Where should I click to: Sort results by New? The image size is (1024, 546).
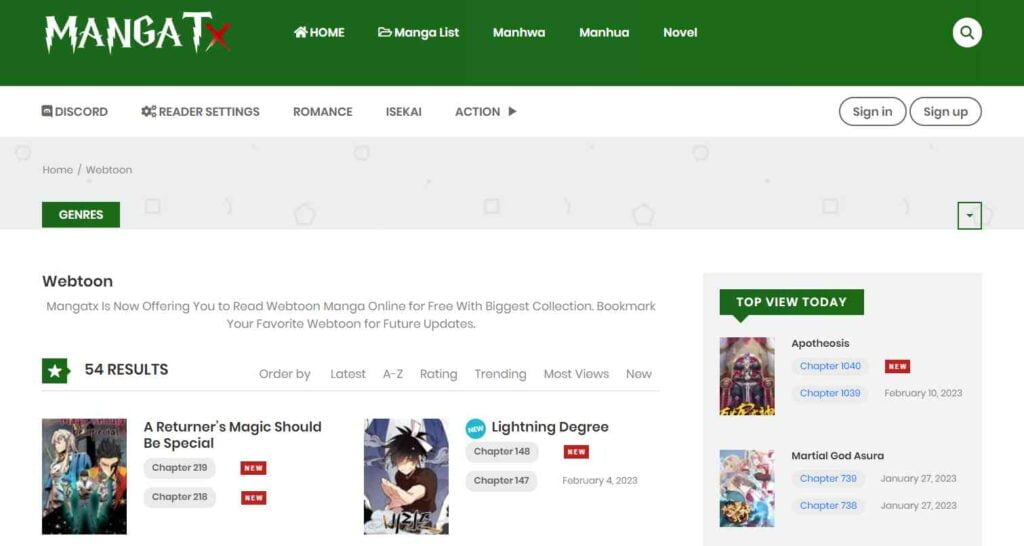[638, 374]
